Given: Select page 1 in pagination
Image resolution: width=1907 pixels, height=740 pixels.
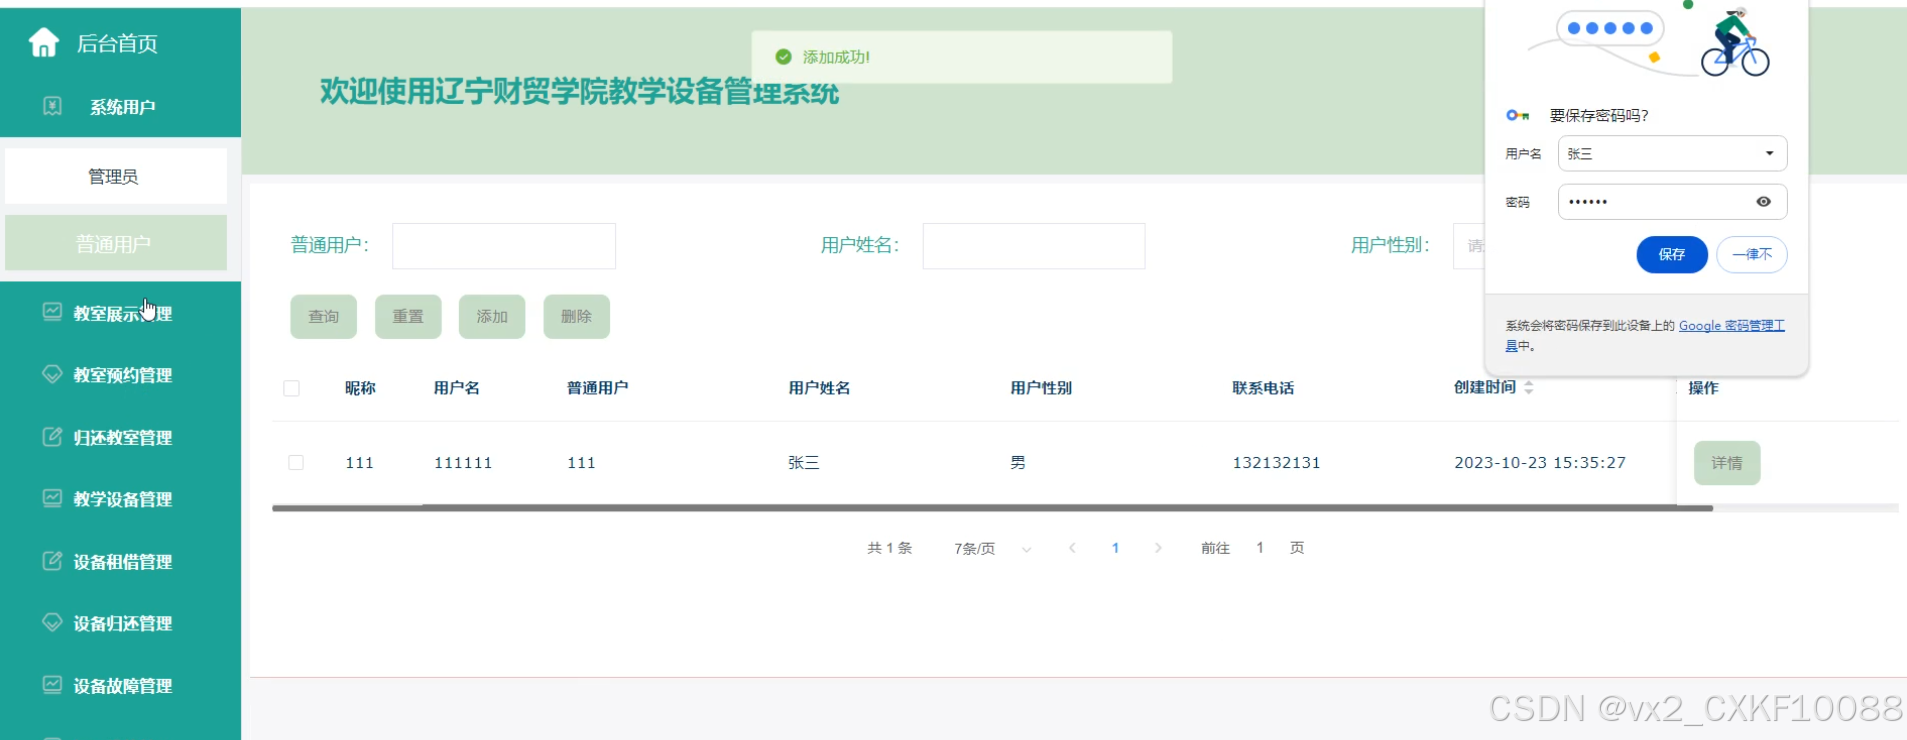Looking at the screenshot, I should pyautogui.click(x=1115, y=548).
